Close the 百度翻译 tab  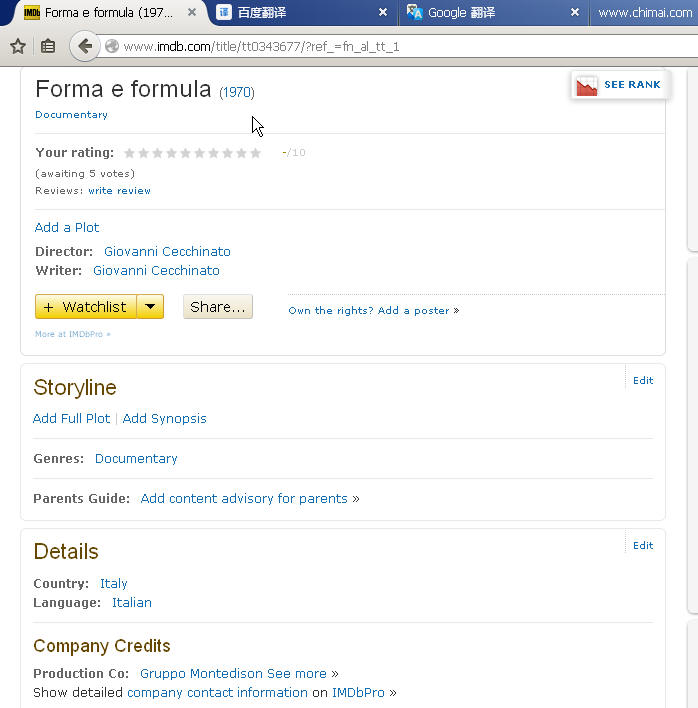tap(383, 12)
